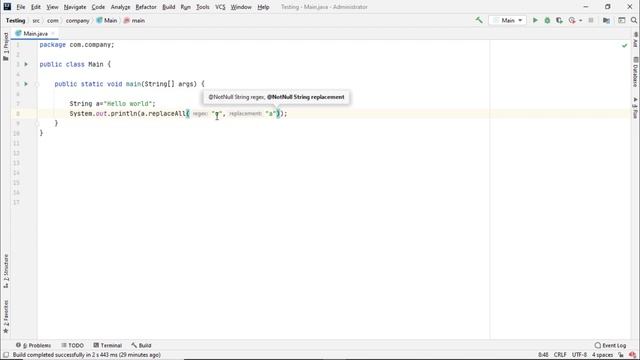Click the Profiler run icon
This screenshot has height=360, width=640.
click(572, 20)
